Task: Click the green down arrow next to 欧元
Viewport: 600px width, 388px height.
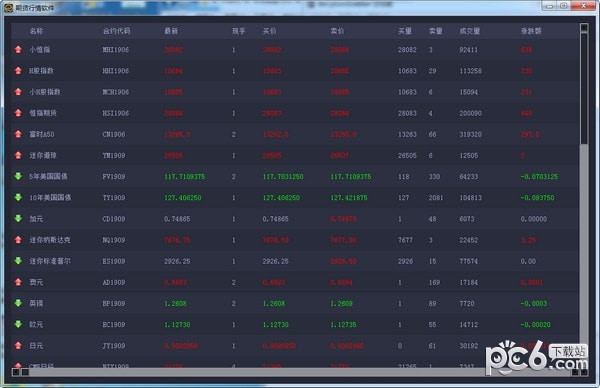Action: pyautogui.click(x=18, y=324)
